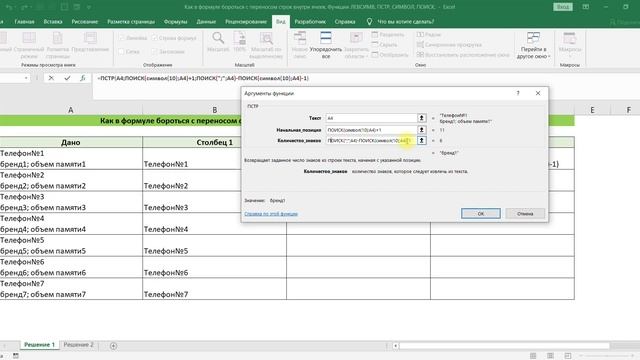Open the Справка ribbon tab
640x360 pixels.
coord(345,22)
